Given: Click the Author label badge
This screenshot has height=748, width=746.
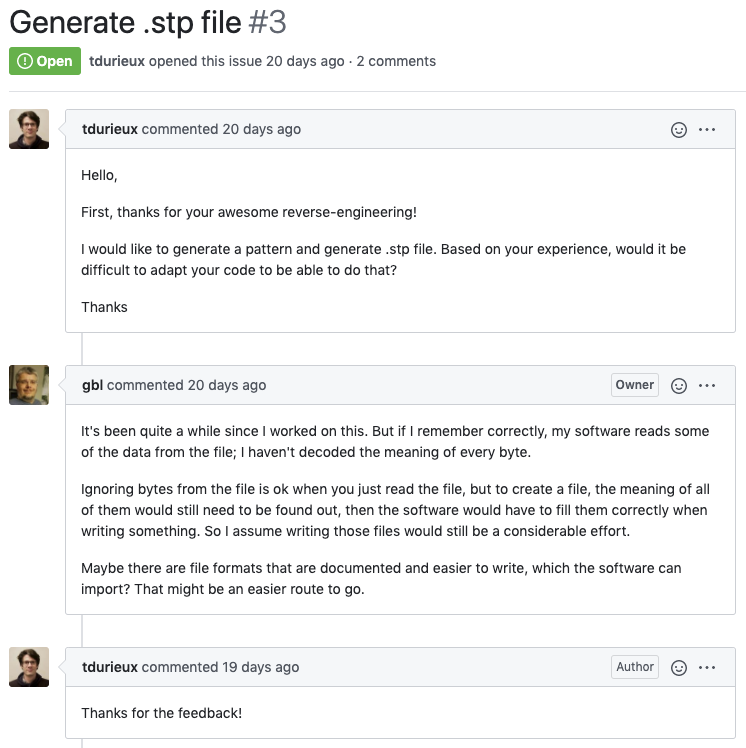Looking at the screenshot, I should 634,667.
